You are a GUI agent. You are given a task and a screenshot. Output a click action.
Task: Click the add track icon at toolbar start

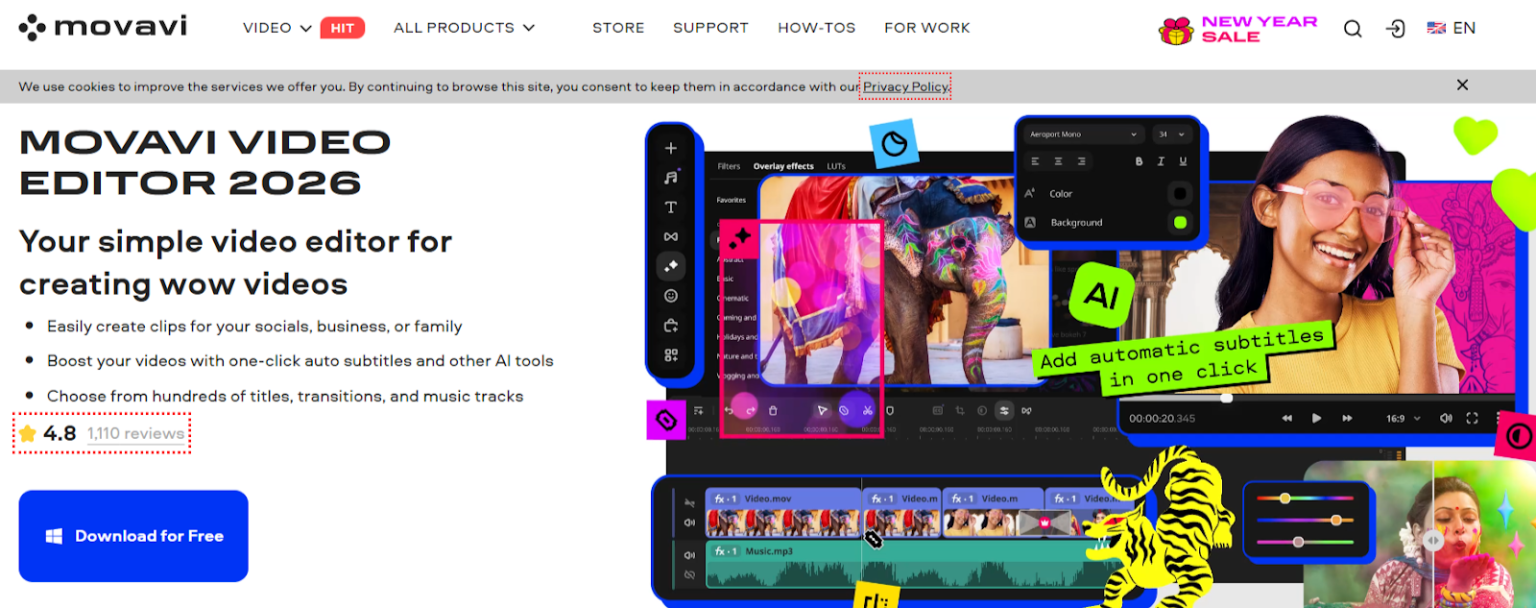coord(698,410)
